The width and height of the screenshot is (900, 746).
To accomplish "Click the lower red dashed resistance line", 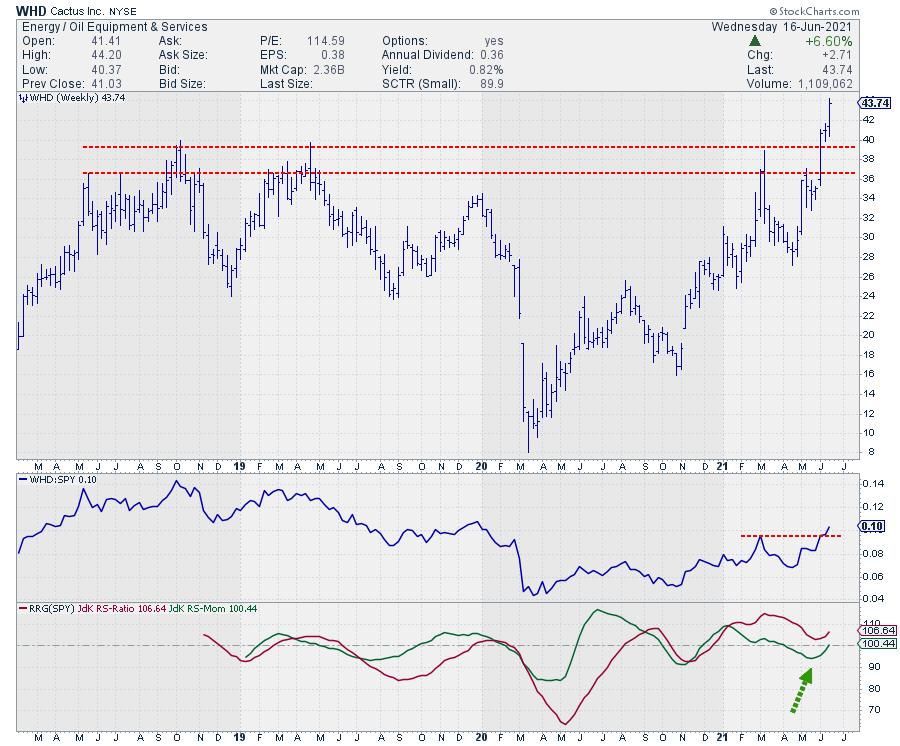I will click(x=450, y=173).
